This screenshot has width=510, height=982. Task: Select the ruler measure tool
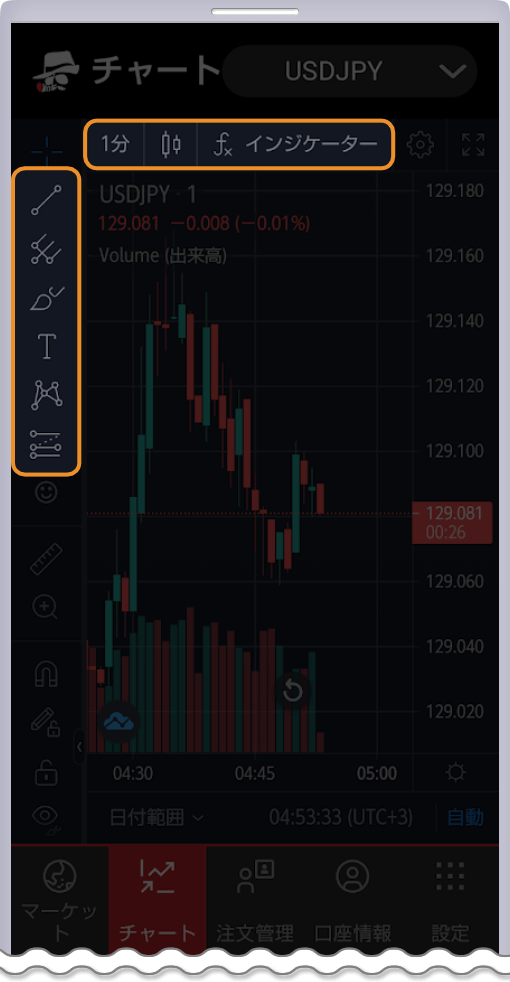click(x=46, y=559)
